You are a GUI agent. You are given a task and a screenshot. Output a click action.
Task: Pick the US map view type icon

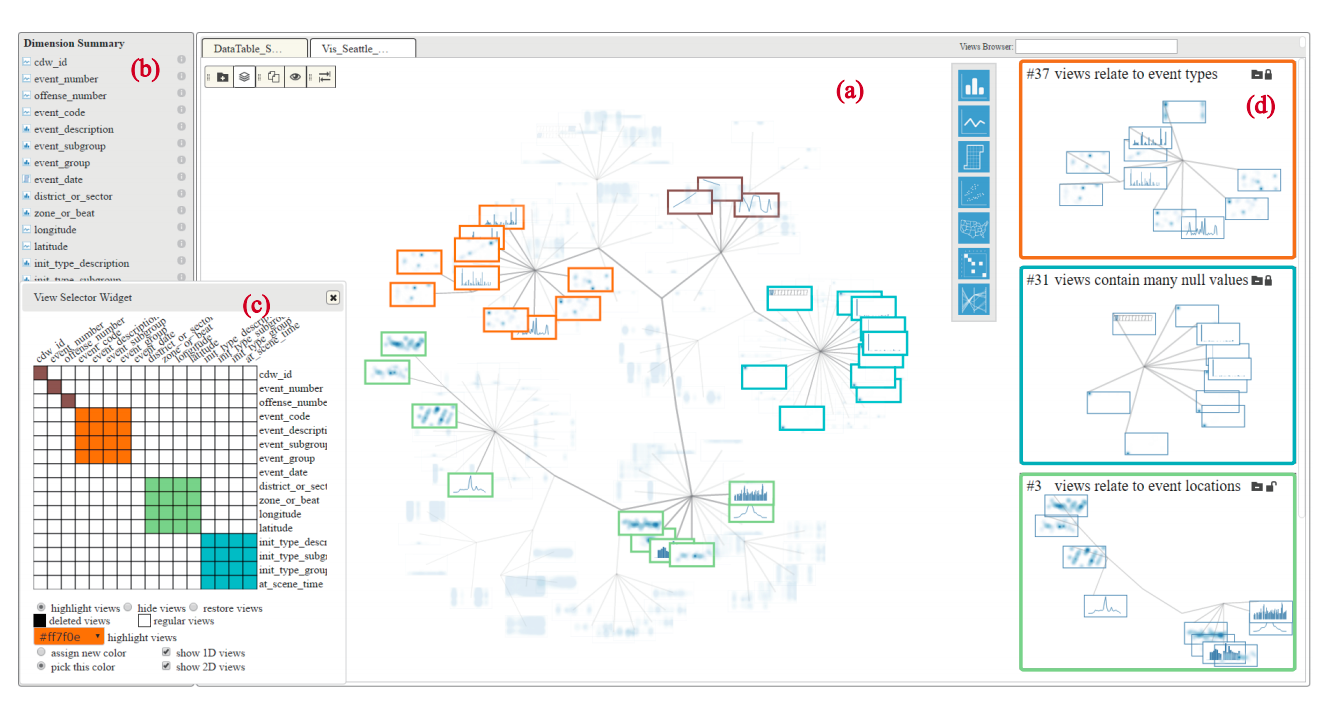pos(973,229)
